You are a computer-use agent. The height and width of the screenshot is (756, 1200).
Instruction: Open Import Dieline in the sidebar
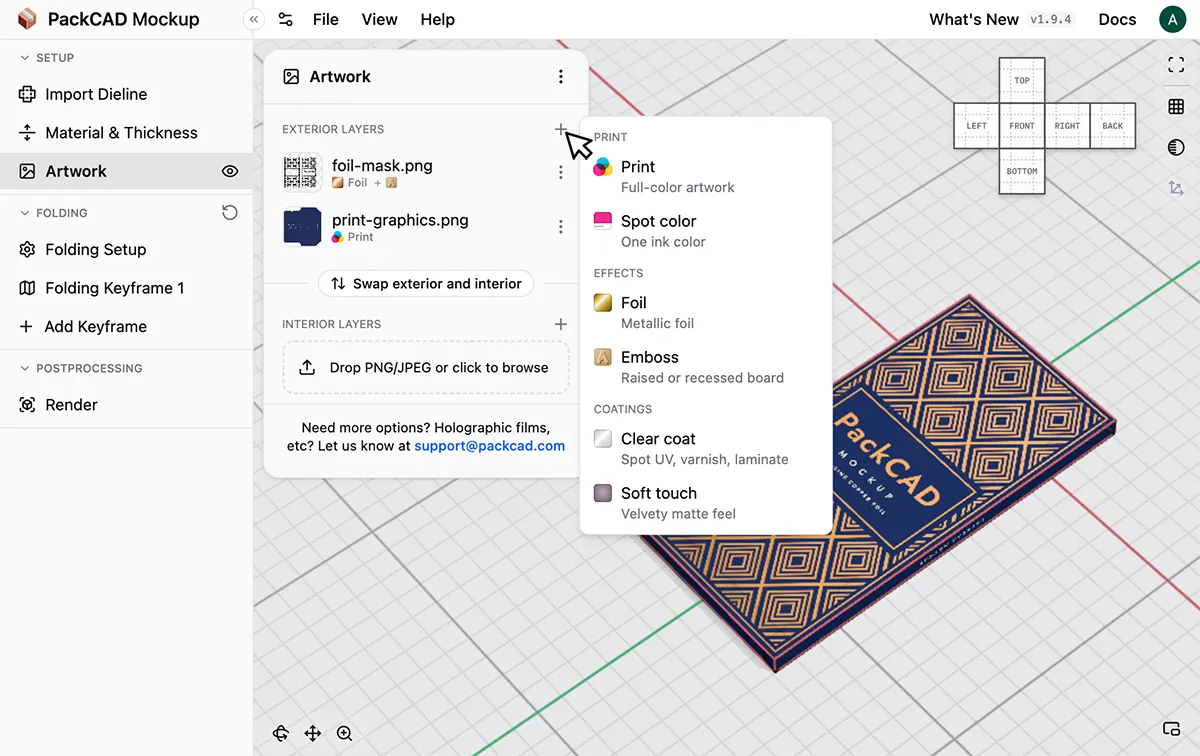[x=126, y=94]
